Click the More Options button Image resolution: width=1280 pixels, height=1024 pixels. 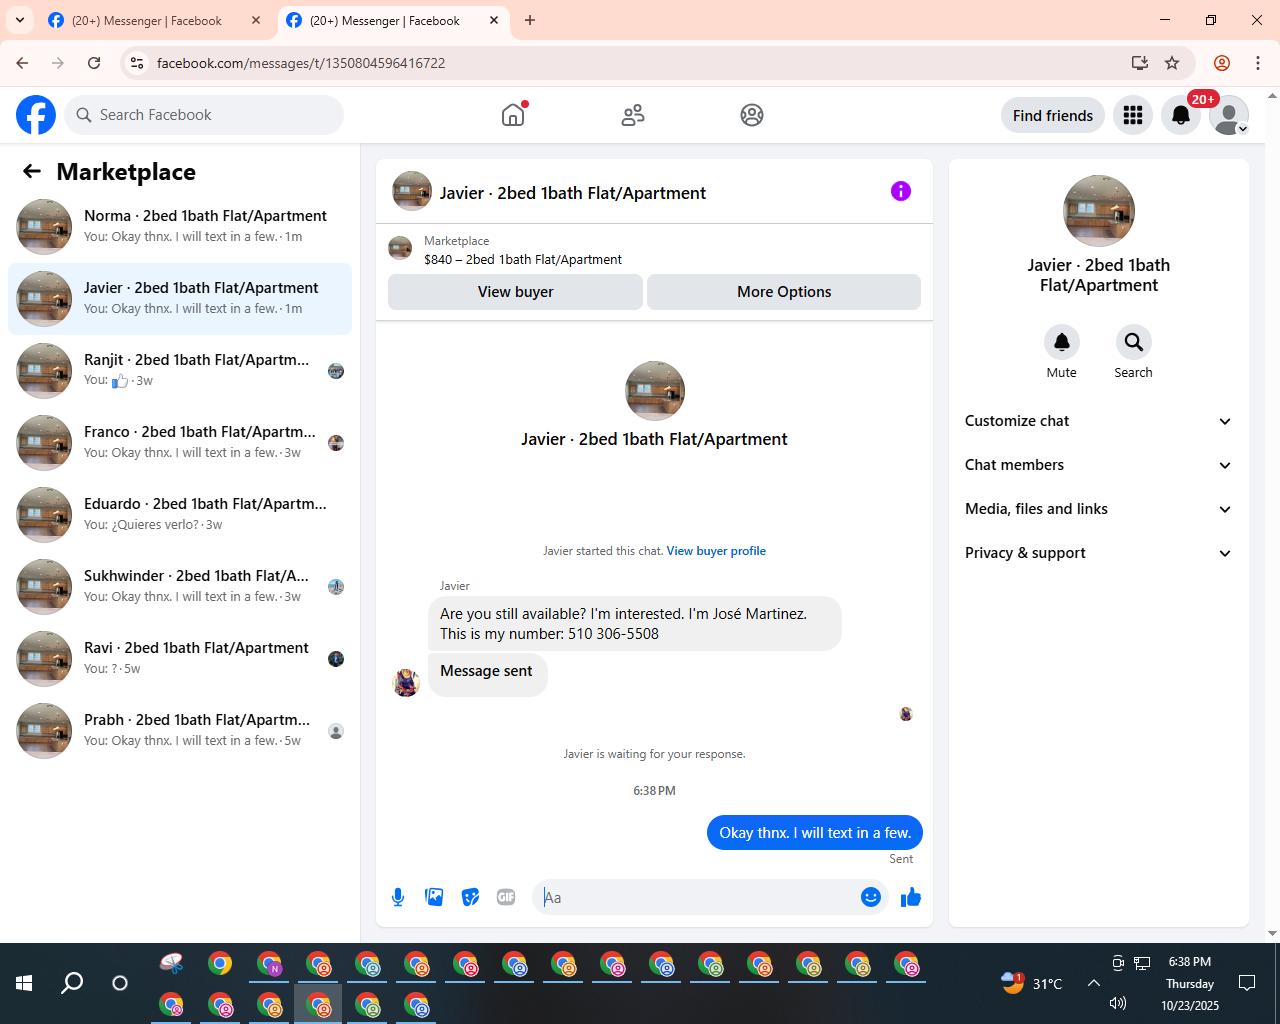(784, 292)
